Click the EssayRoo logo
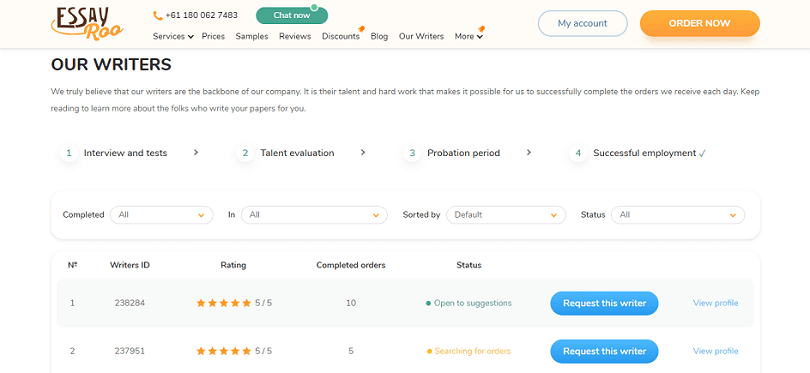Viewport: 810px width, 373px height. coord(87,23)
